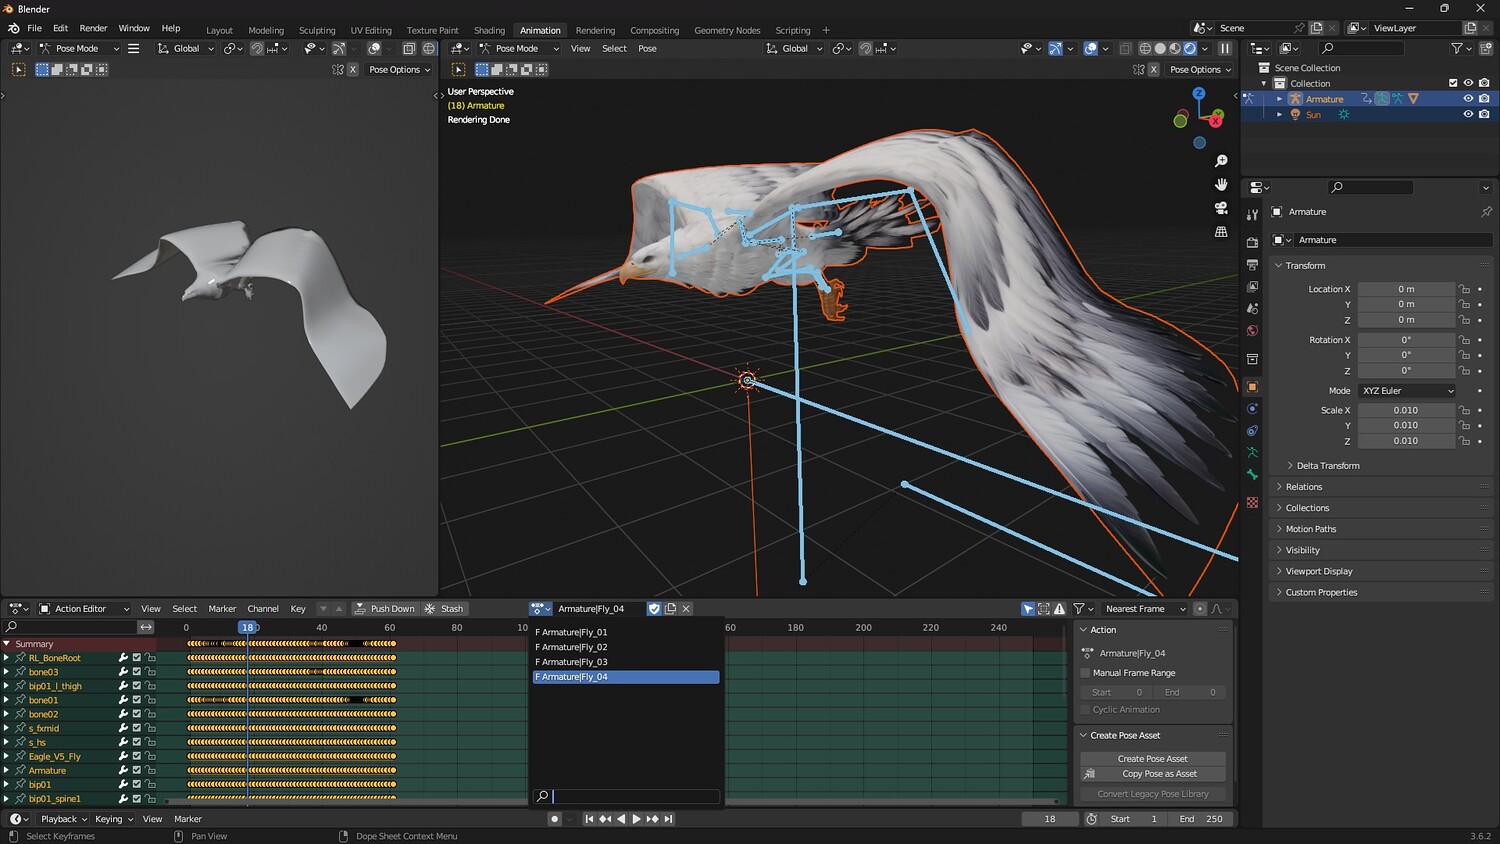Image resolution: width=1500 pixels, height=844 pixels.
Task: Open the Object Data armature properties tab
Action: click(x=1252, y=453)
